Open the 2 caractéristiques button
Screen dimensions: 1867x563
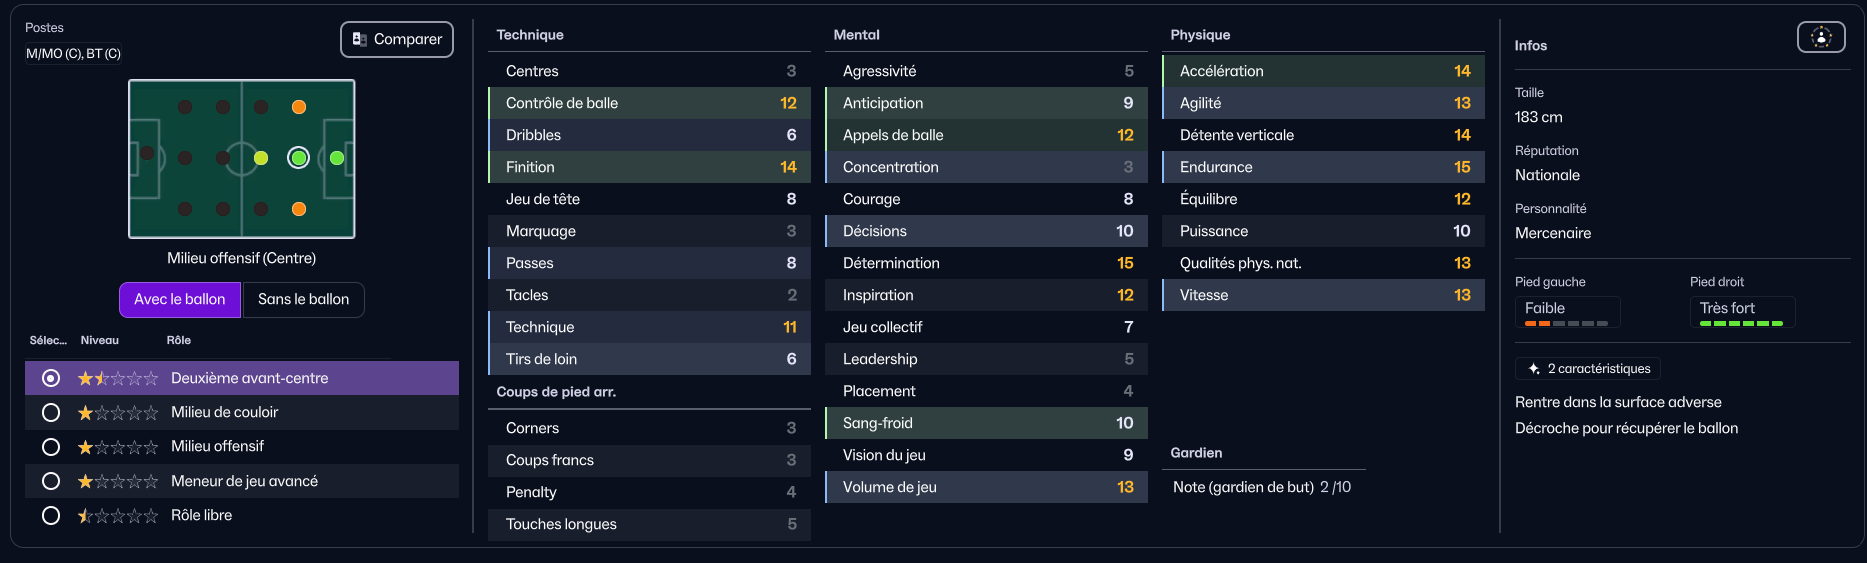click(1588, 369)
